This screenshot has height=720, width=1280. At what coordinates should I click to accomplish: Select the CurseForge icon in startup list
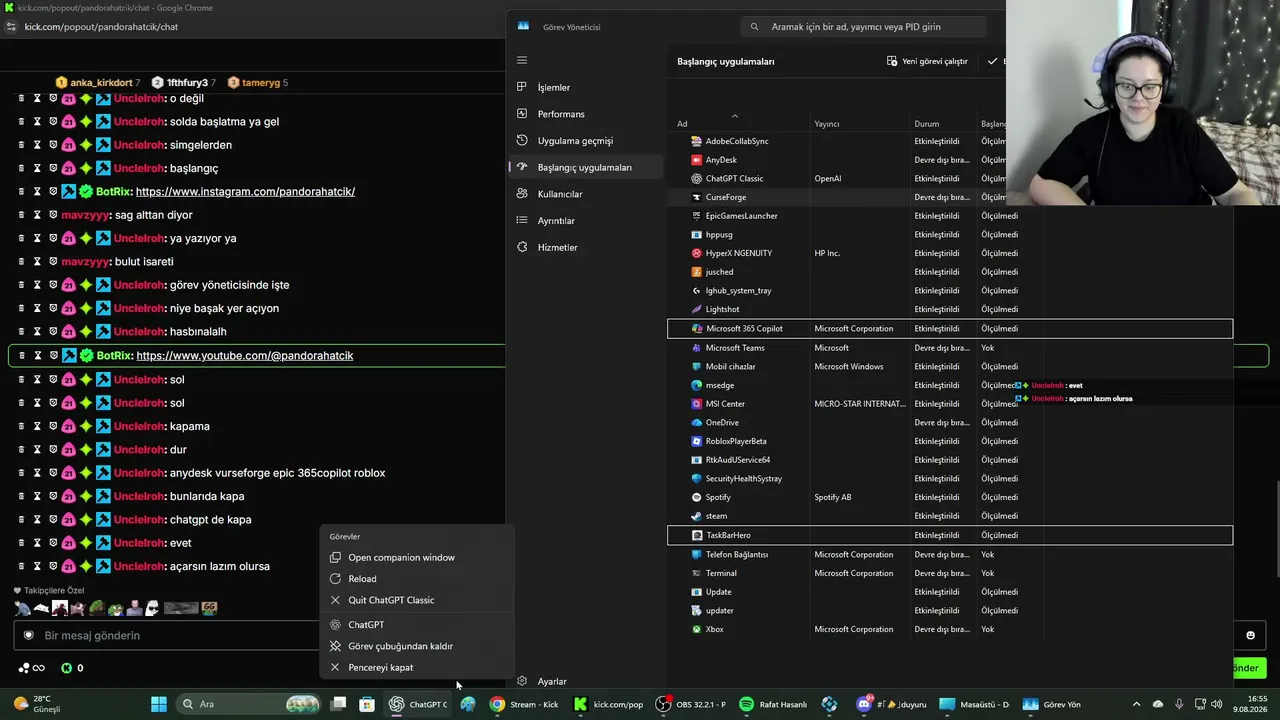[697, 197]
